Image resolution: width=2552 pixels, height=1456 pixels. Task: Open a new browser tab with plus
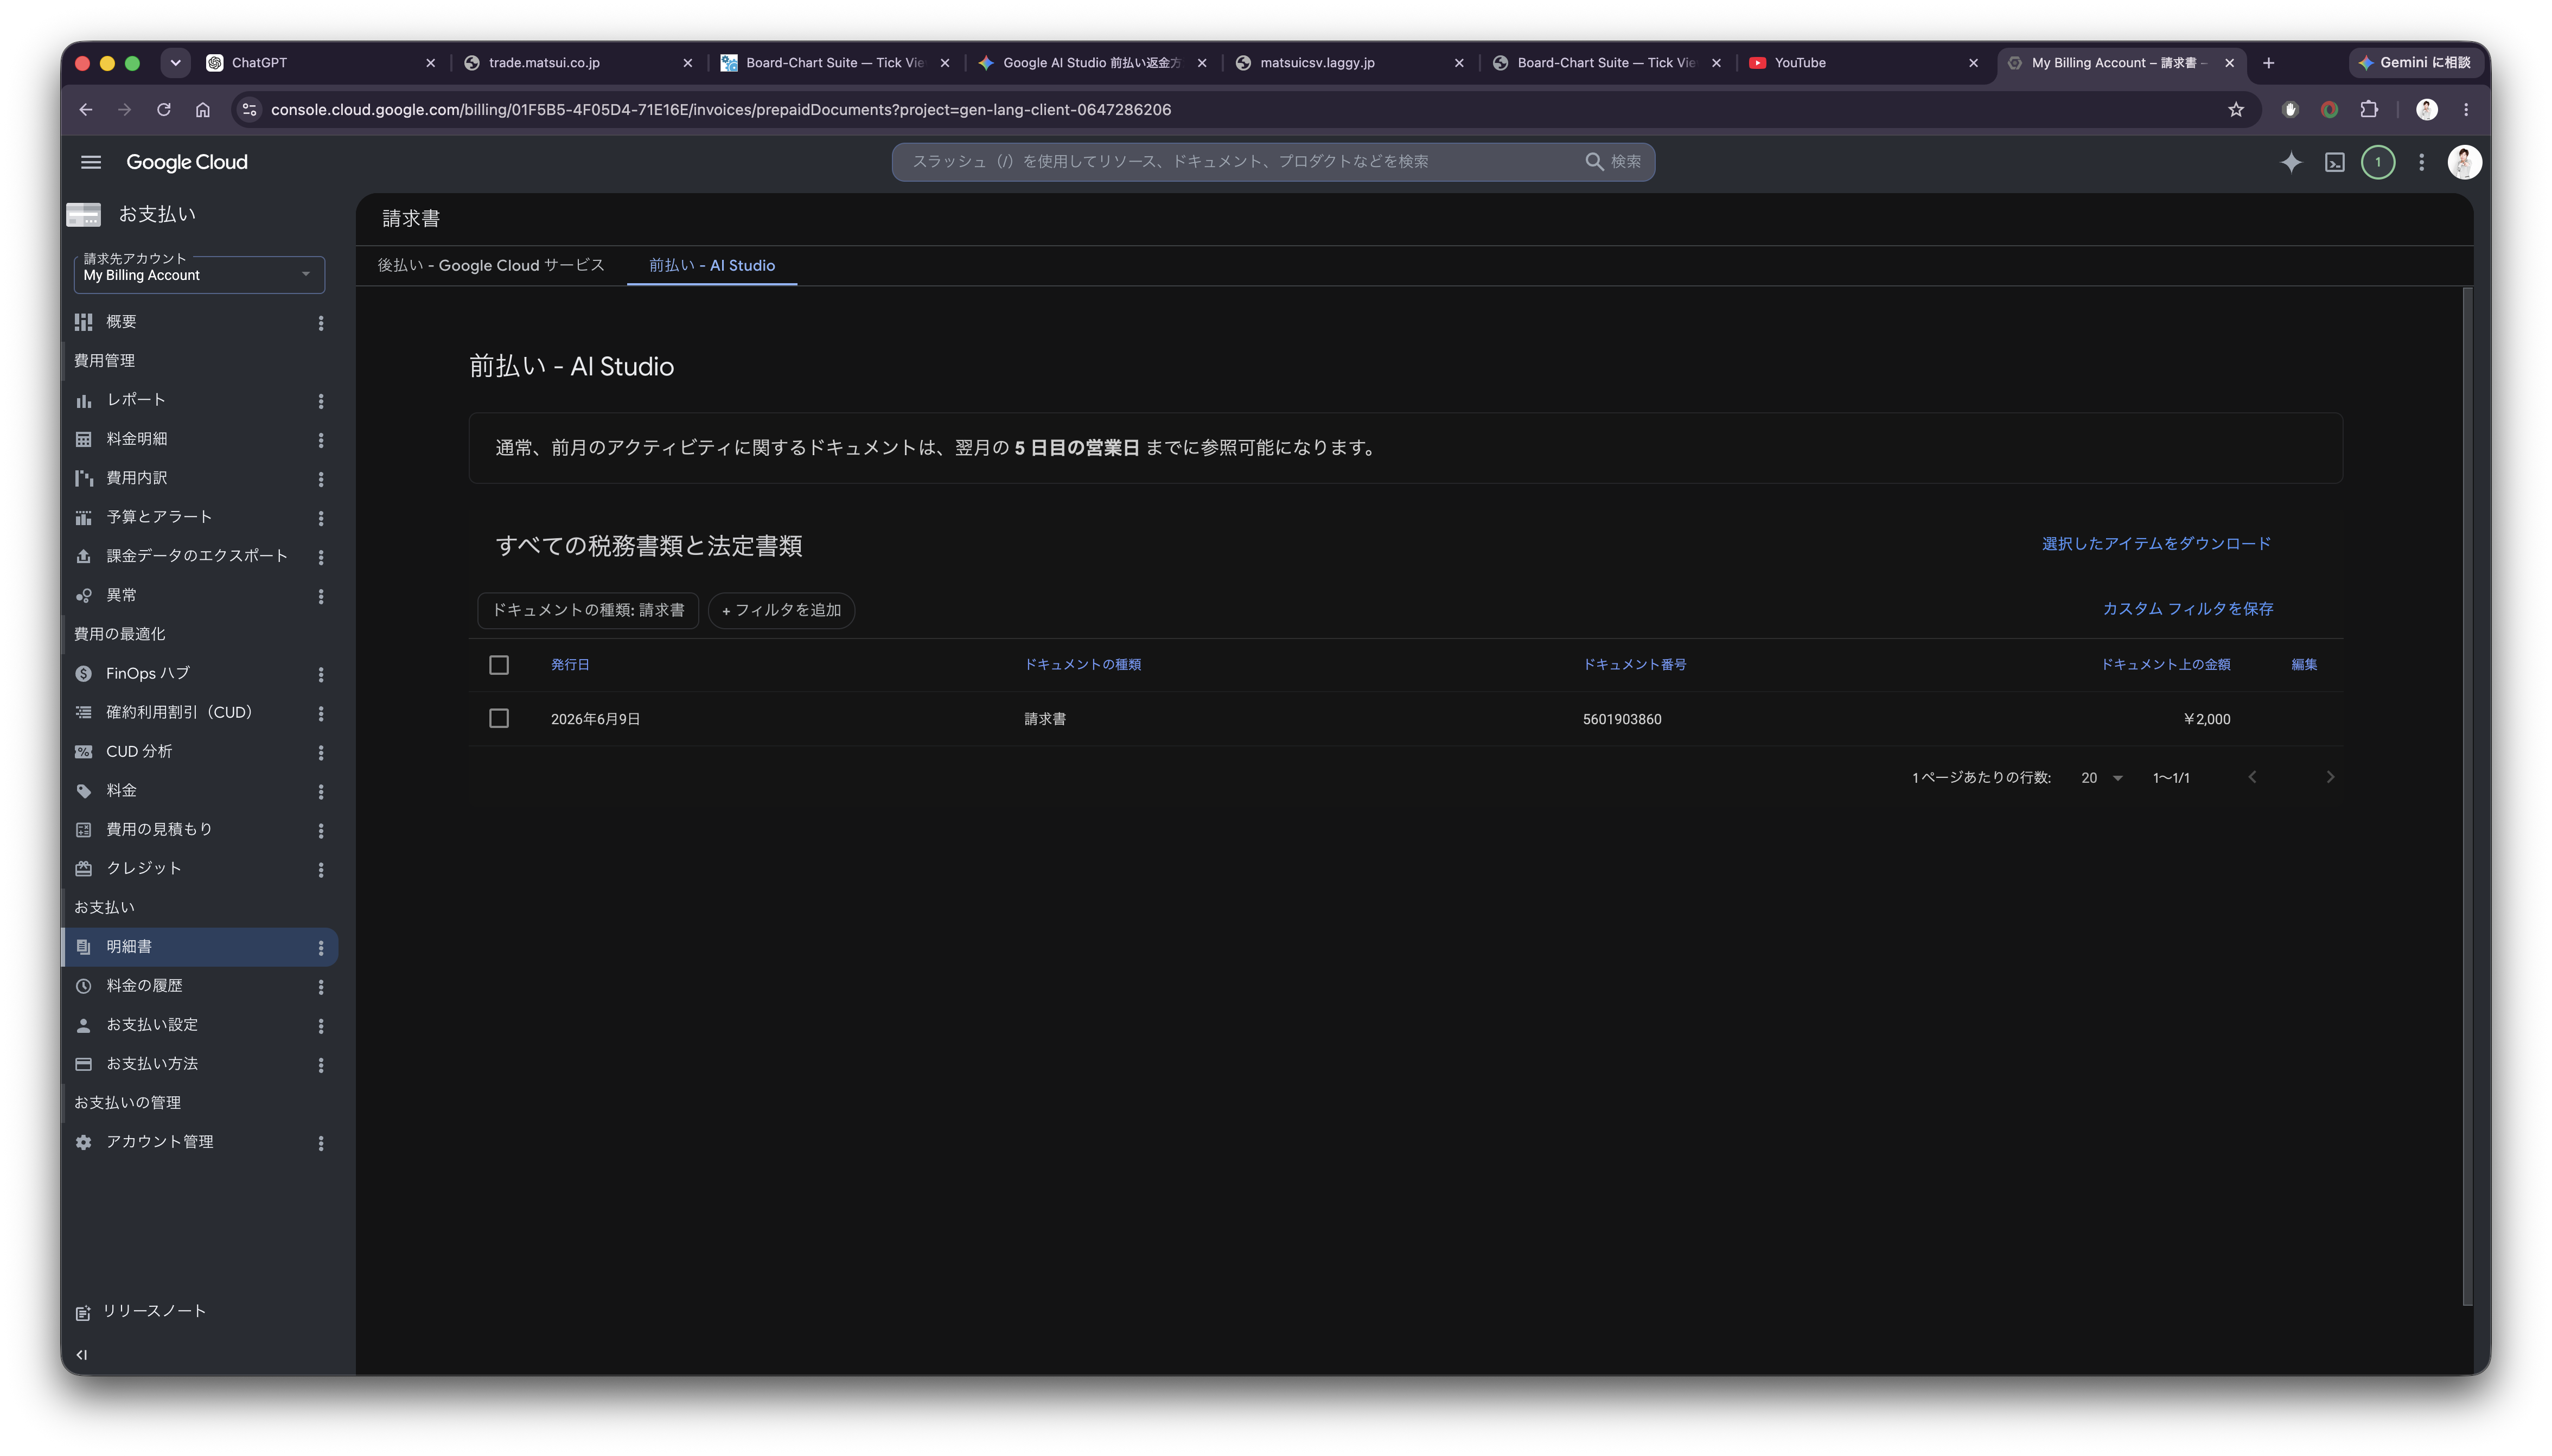click(2268, 63)
